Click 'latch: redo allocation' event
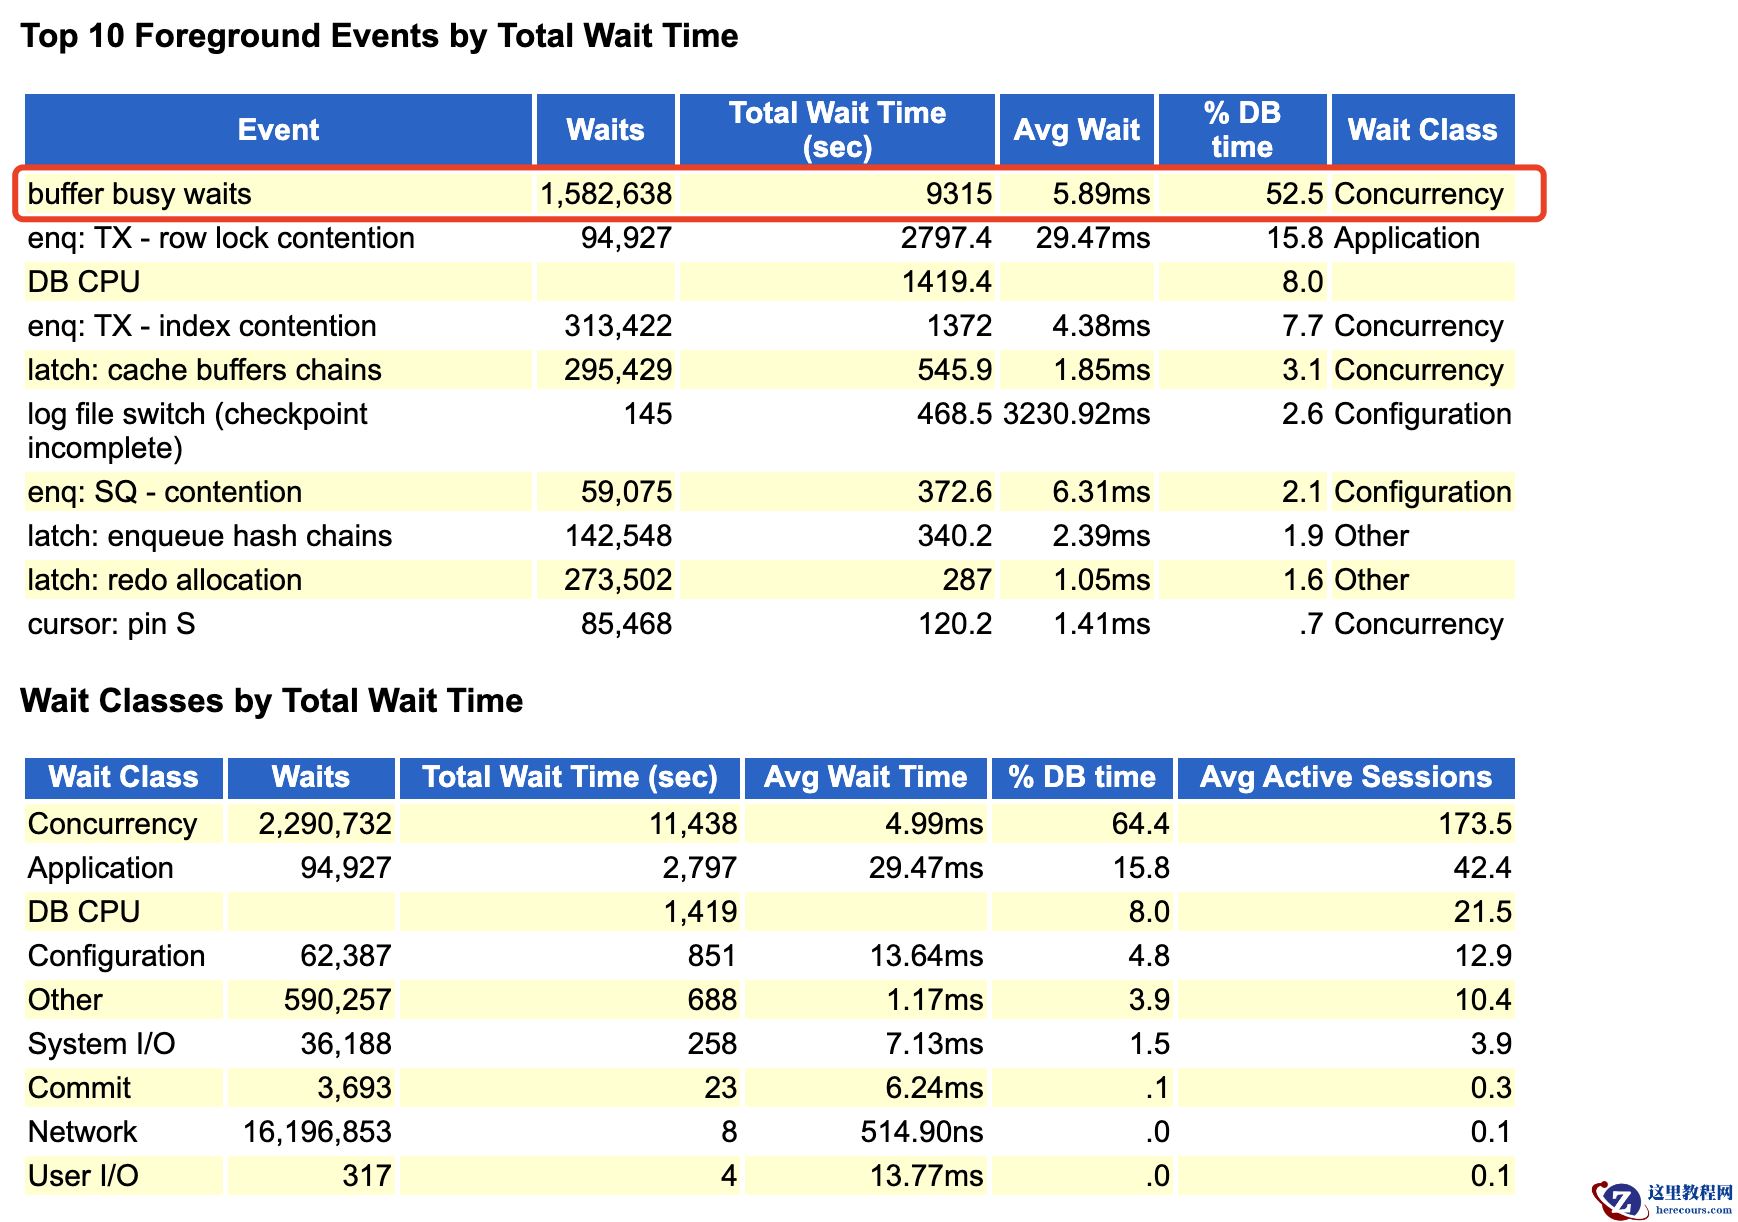The height and width of the screenshot is (1222, 1738). pos(165,580)
